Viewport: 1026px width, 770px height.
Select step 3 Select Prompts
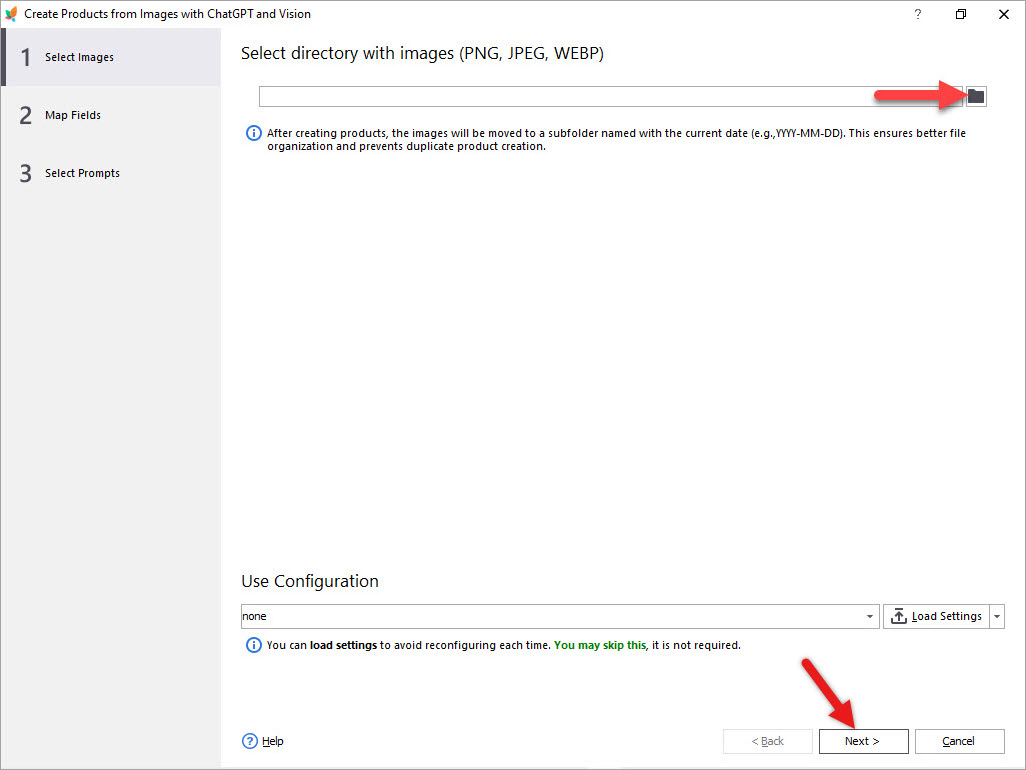tap(111, 173)
